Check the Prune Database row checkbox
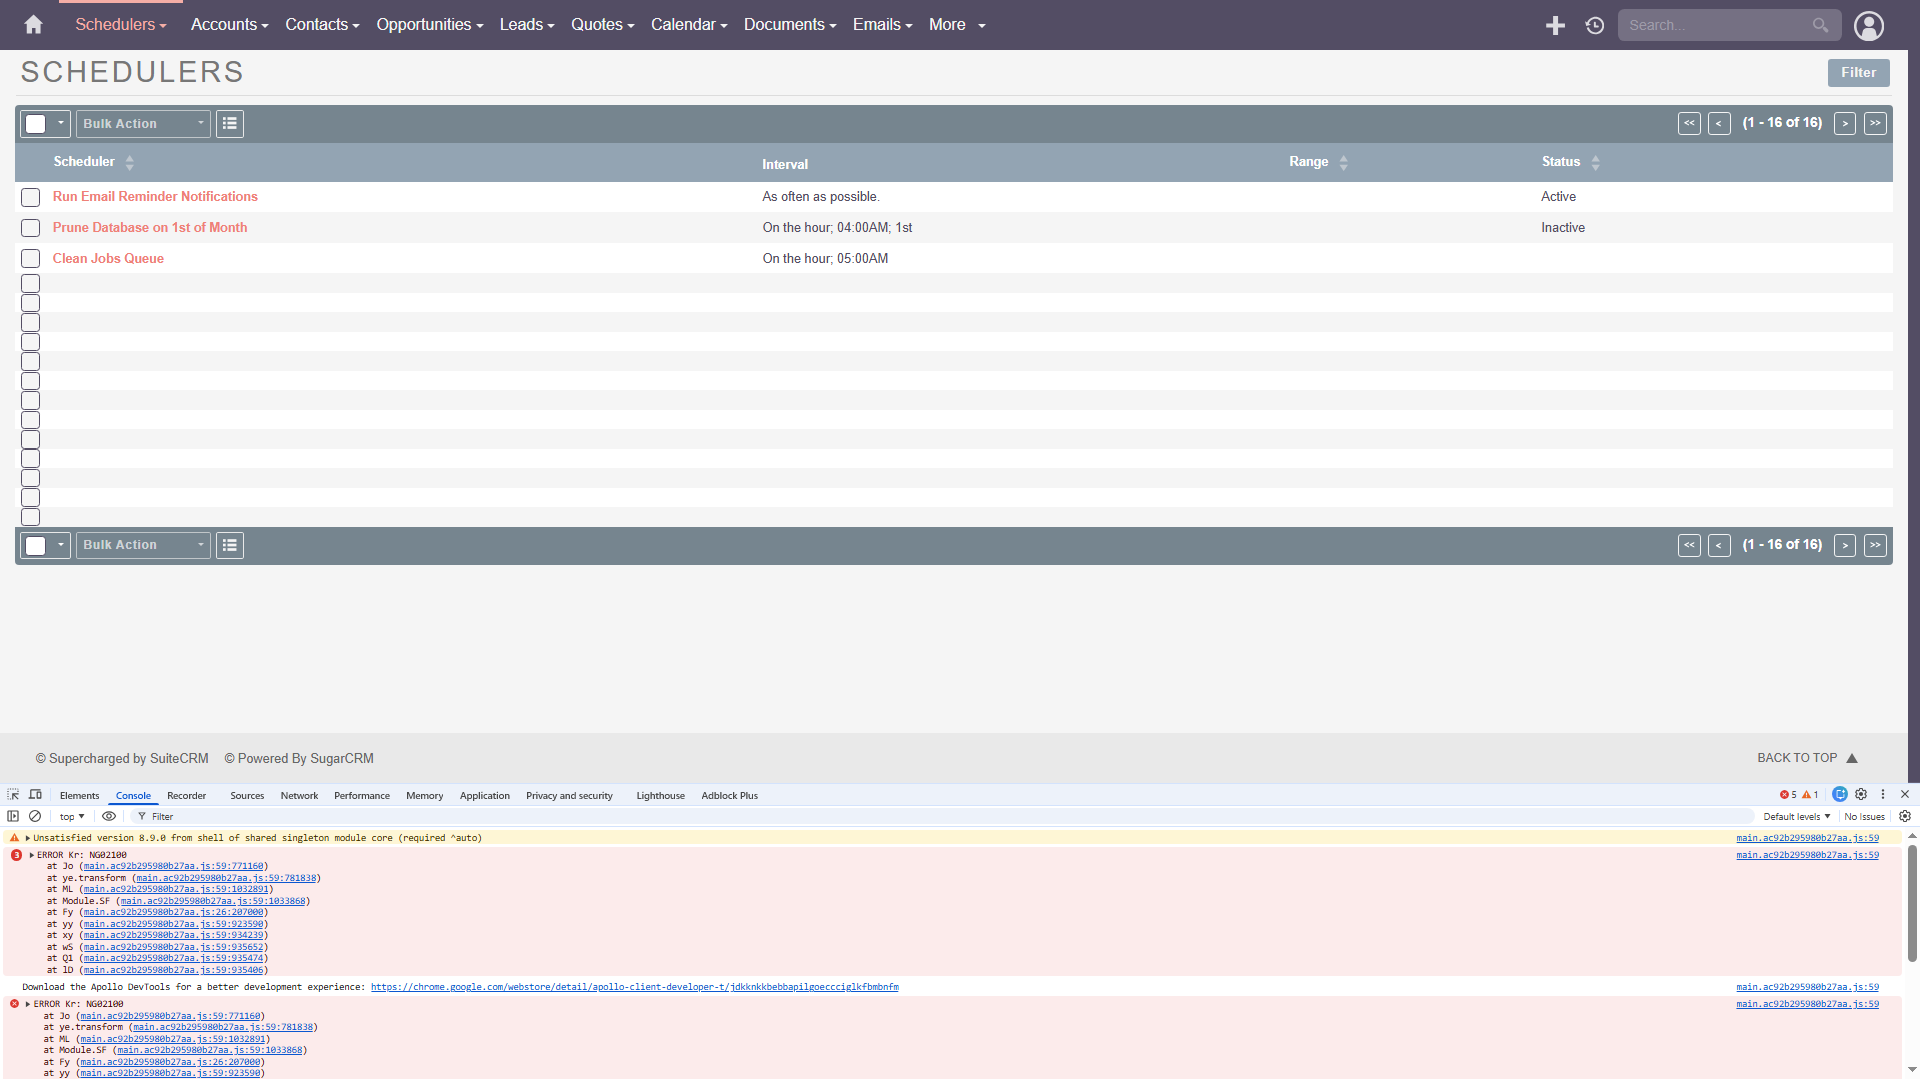Screen dimensions: 1920x1080 pyautogui.click(x=31, y=229)
